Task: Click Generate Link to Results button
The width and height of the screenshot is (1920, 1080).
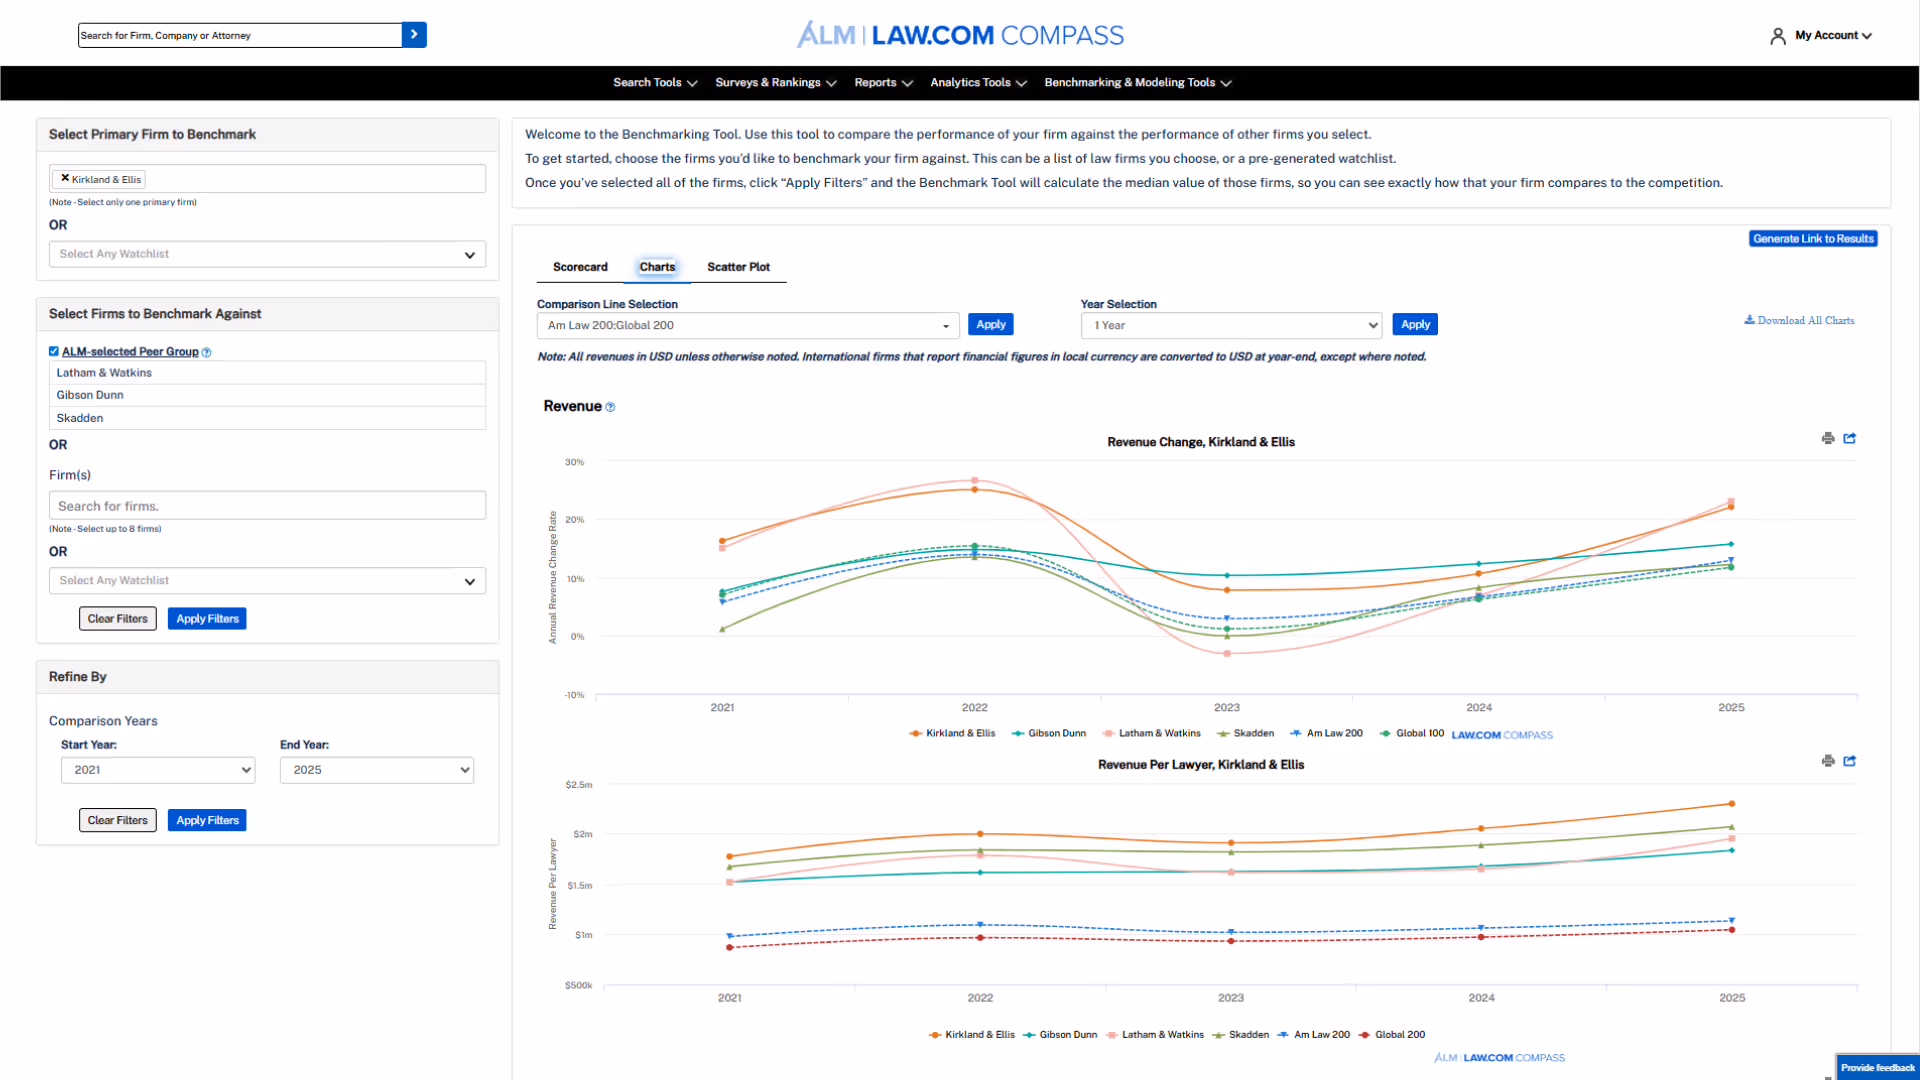Action: click(1813, 239)
